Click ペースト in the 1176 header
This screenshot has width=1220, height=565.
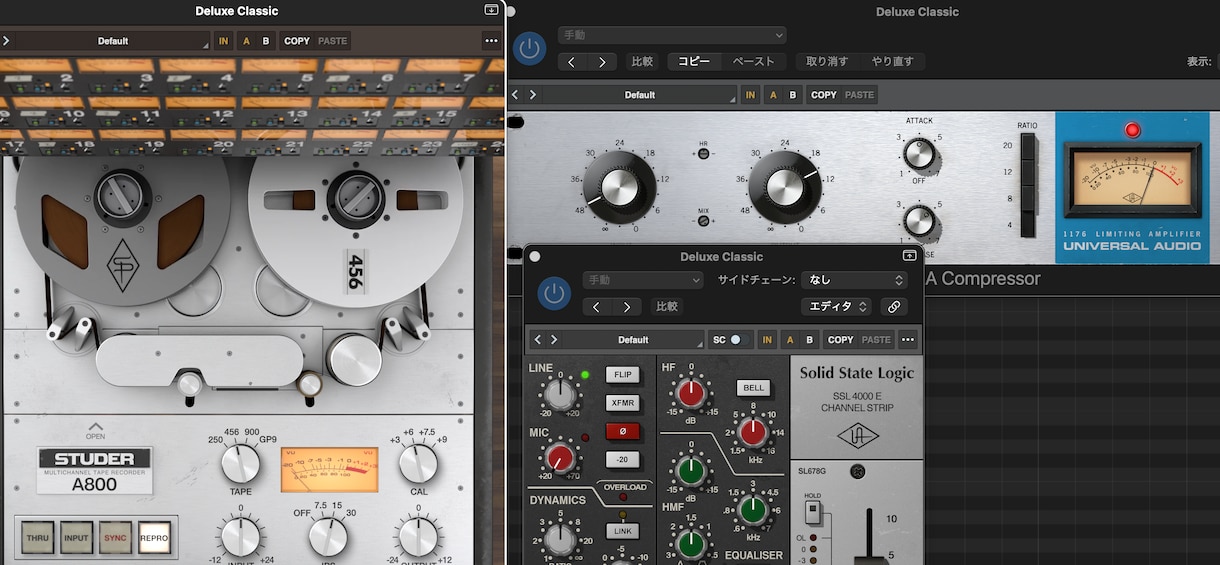point(754,62)
